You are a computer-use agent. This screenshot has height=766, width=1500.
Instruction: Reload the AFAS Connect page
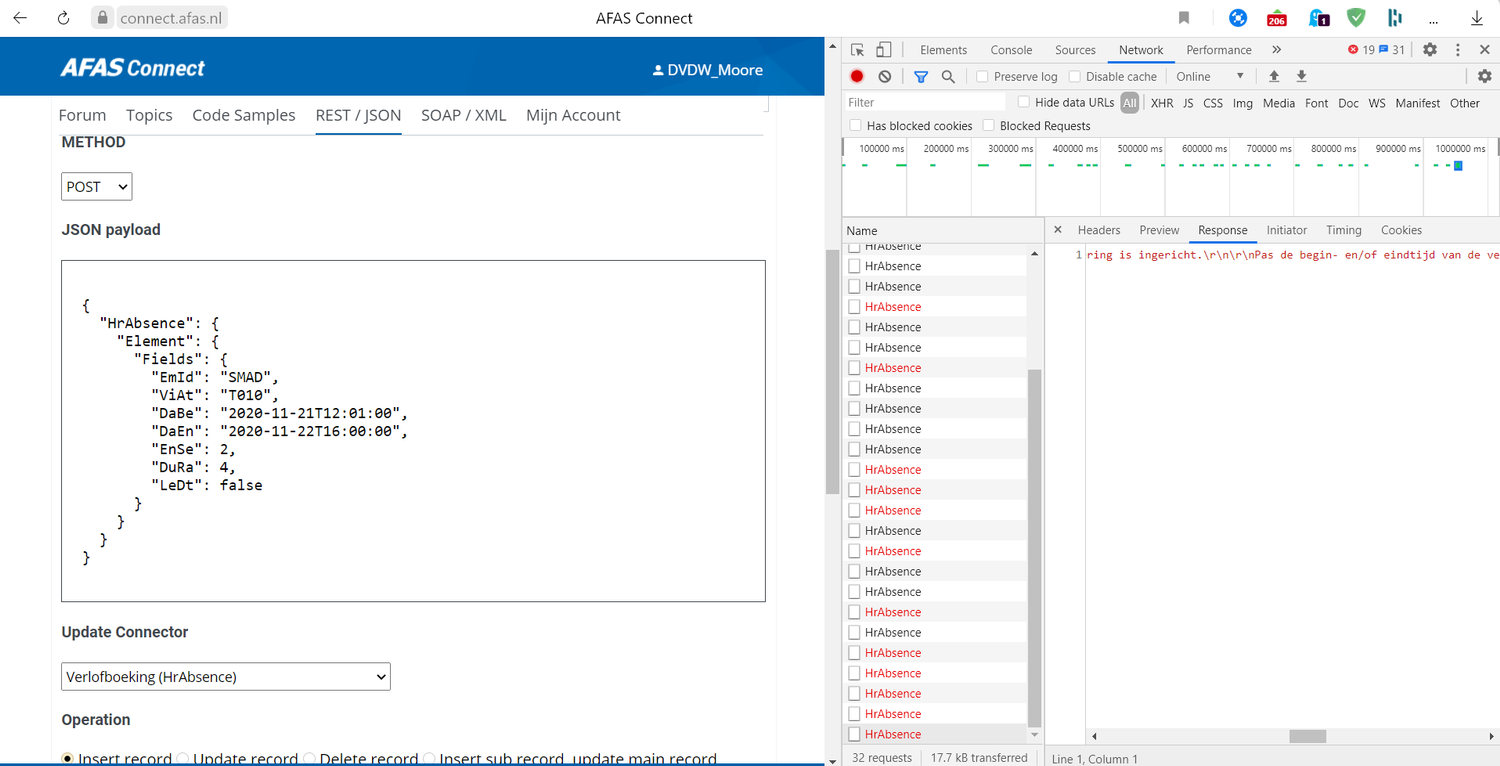click(x=63, y=18)
